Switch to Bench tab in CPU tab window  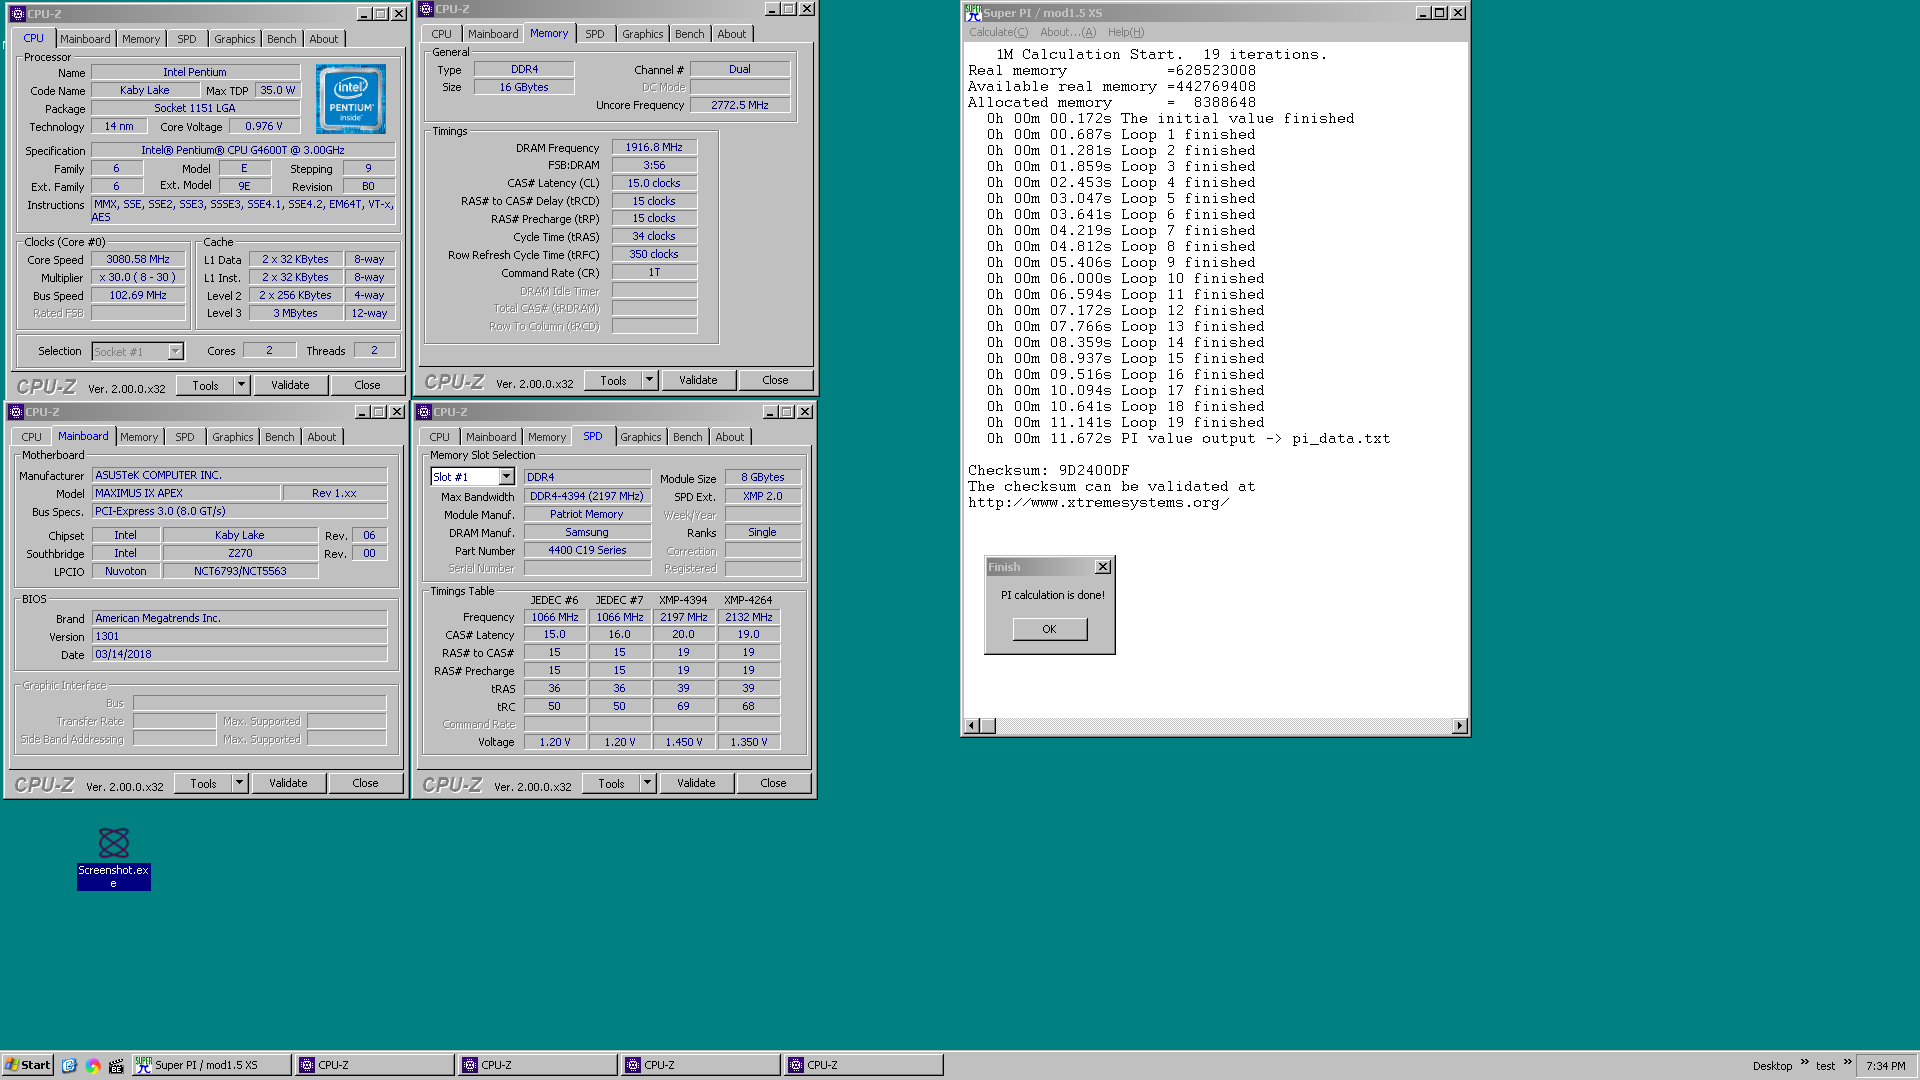(x=281, y=39)
